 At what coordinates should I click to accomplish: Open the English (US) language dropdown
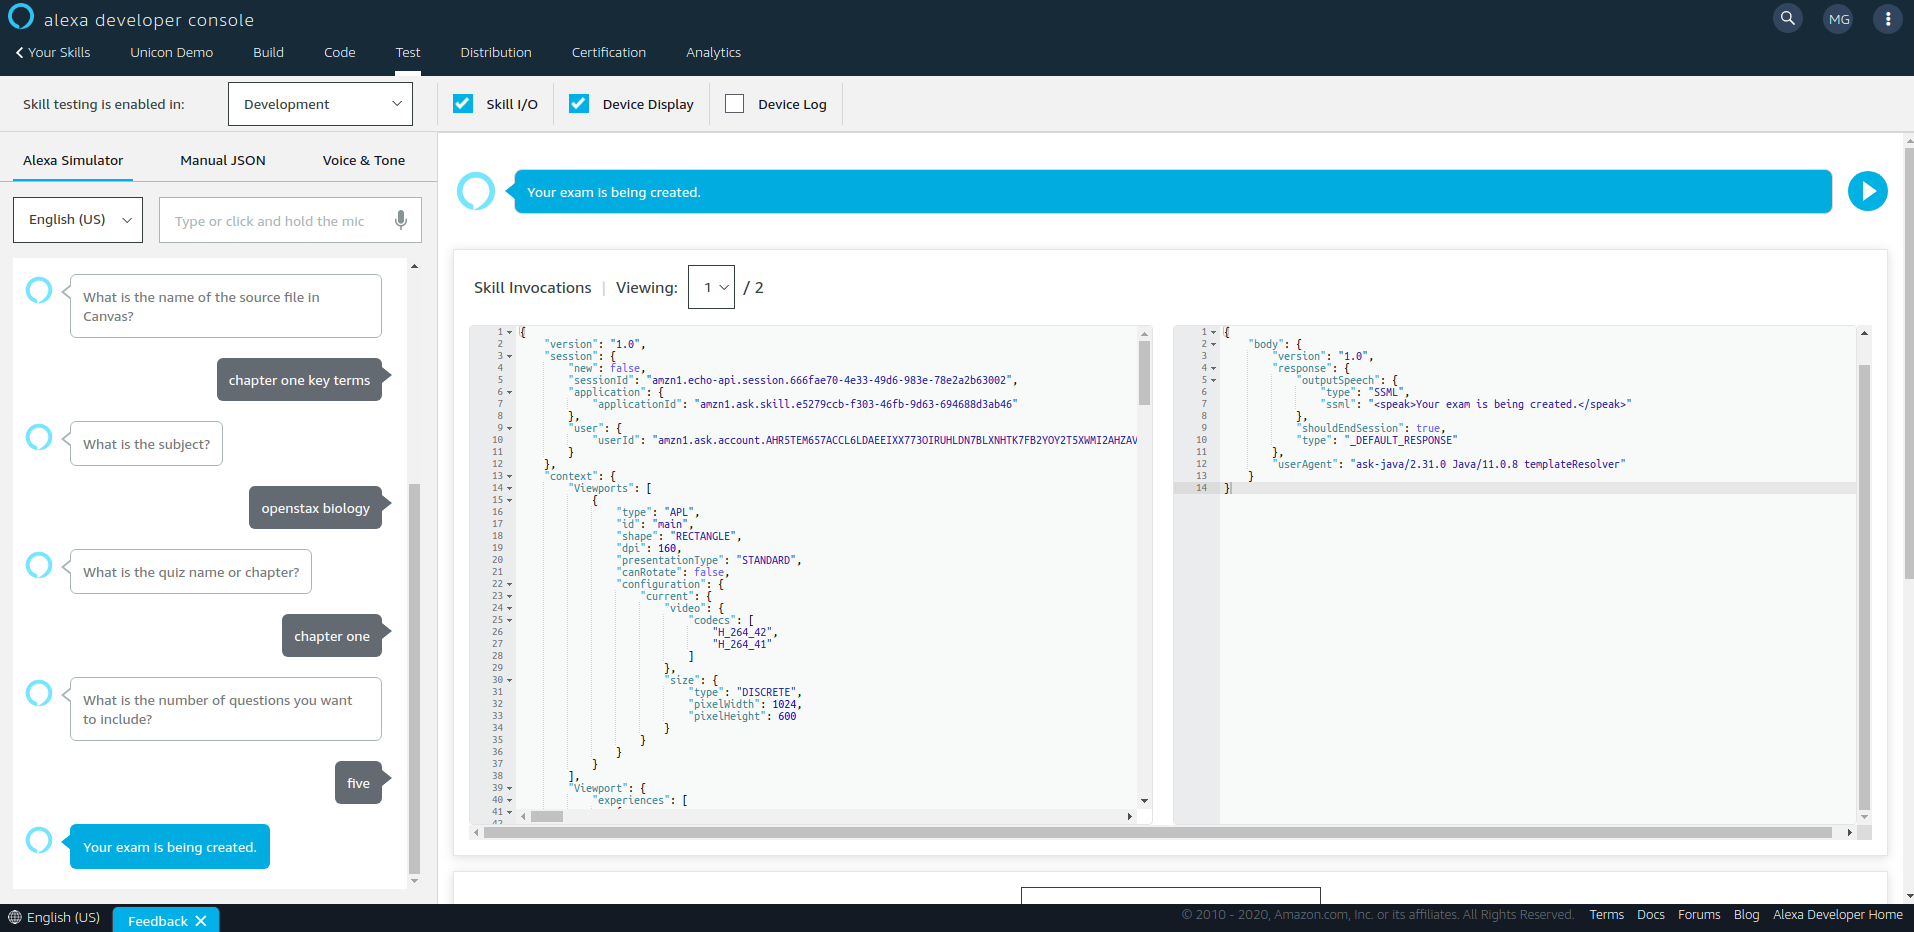78,219
